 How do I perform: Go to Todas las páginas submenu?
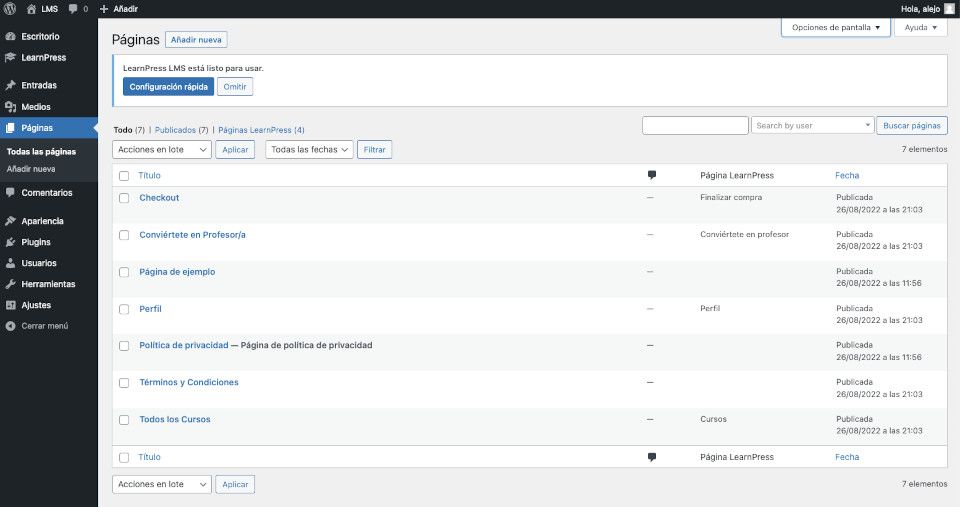tap(41, 151)
